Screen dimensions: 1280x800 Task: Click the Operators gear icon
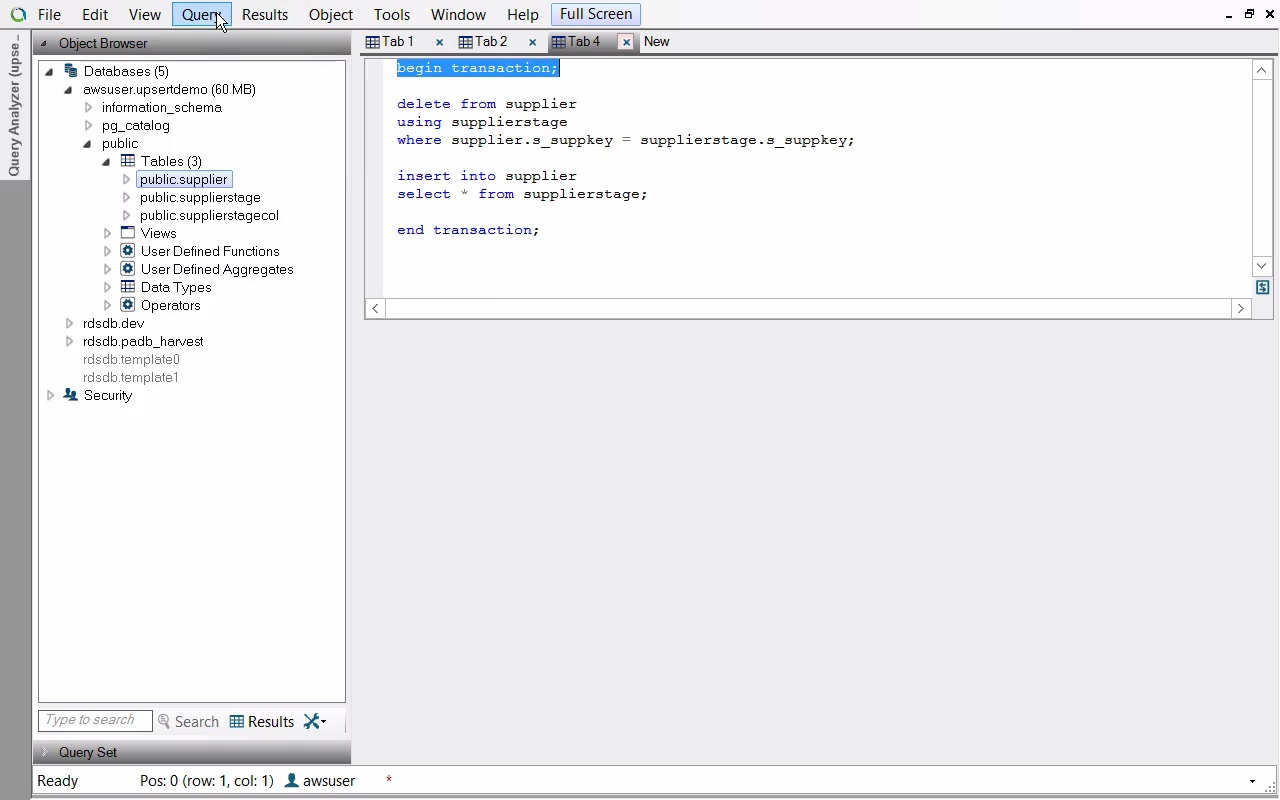128,305
